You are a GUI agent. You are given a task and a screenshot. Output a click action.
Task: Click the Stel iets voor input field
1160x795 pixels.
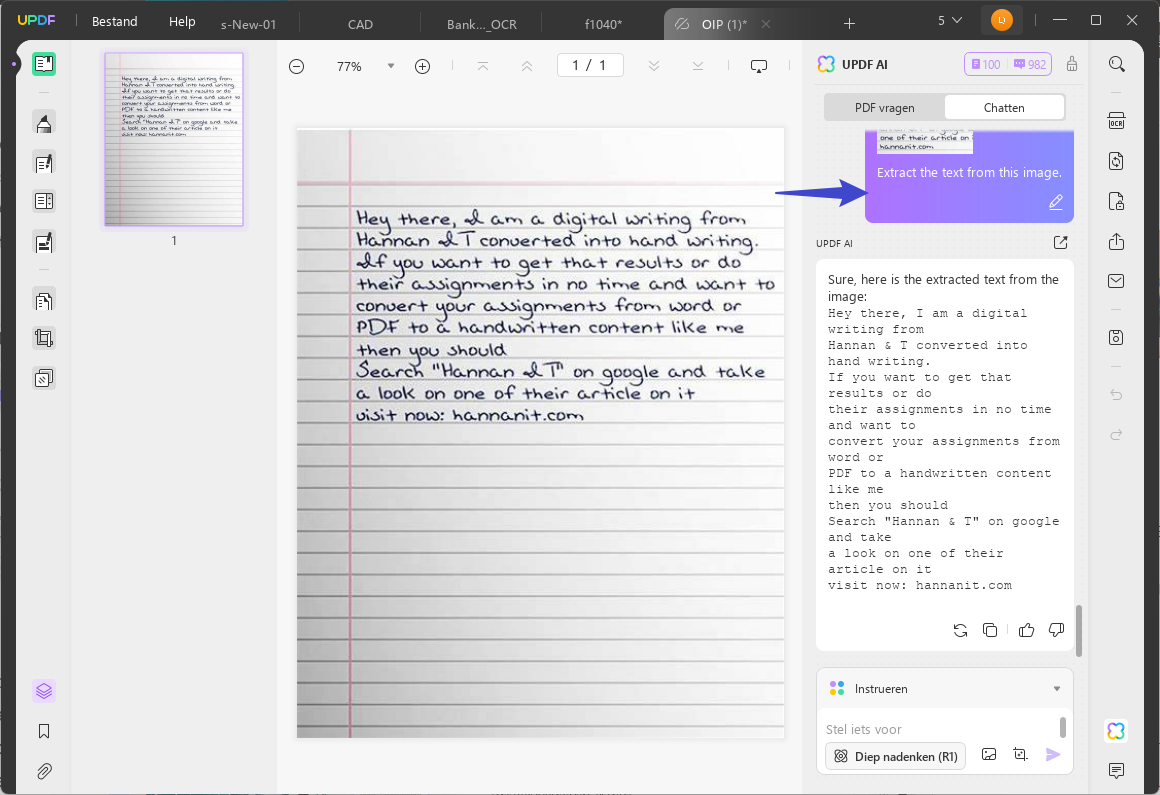coord(940,729)
